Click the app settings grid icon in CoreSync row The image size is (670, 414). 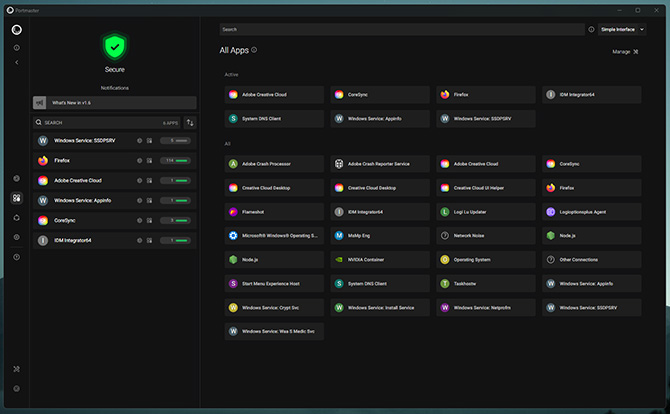(150, 220)
